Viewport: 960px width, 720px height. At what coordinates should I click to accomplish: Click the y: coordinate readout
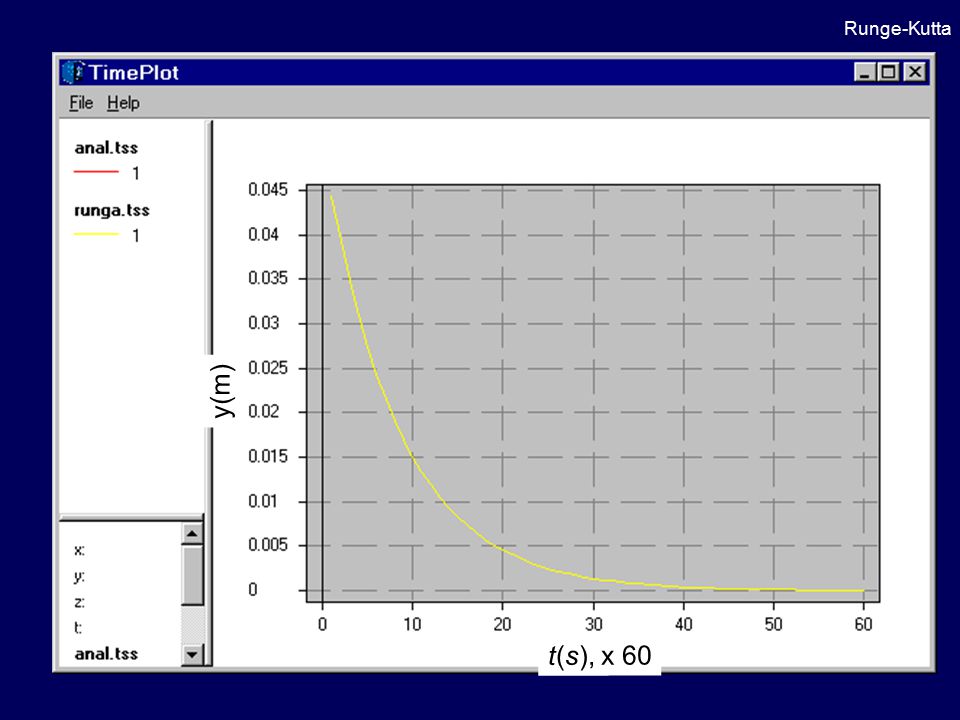click(x=80, y=576)
